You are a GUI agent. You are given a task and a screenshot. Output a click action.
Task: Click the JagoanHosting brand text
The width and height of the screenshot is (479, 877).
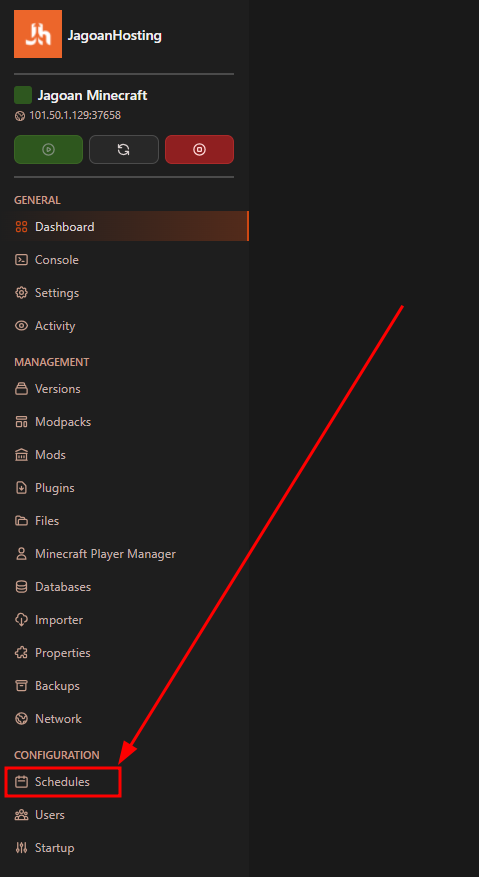(x=115, y=36)
